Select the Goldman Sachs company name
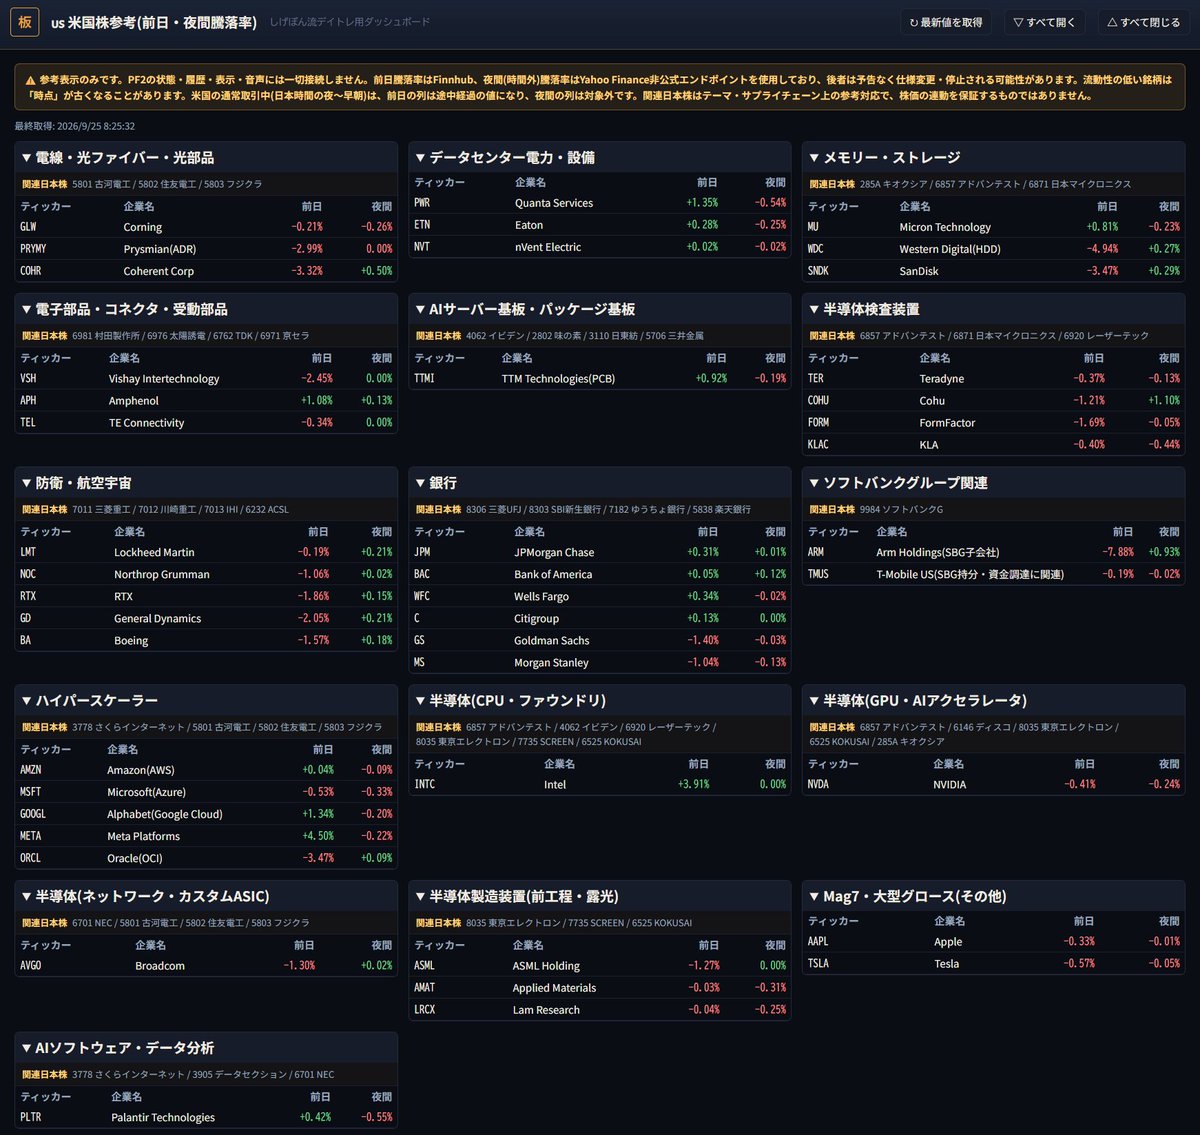 [552, 641]
